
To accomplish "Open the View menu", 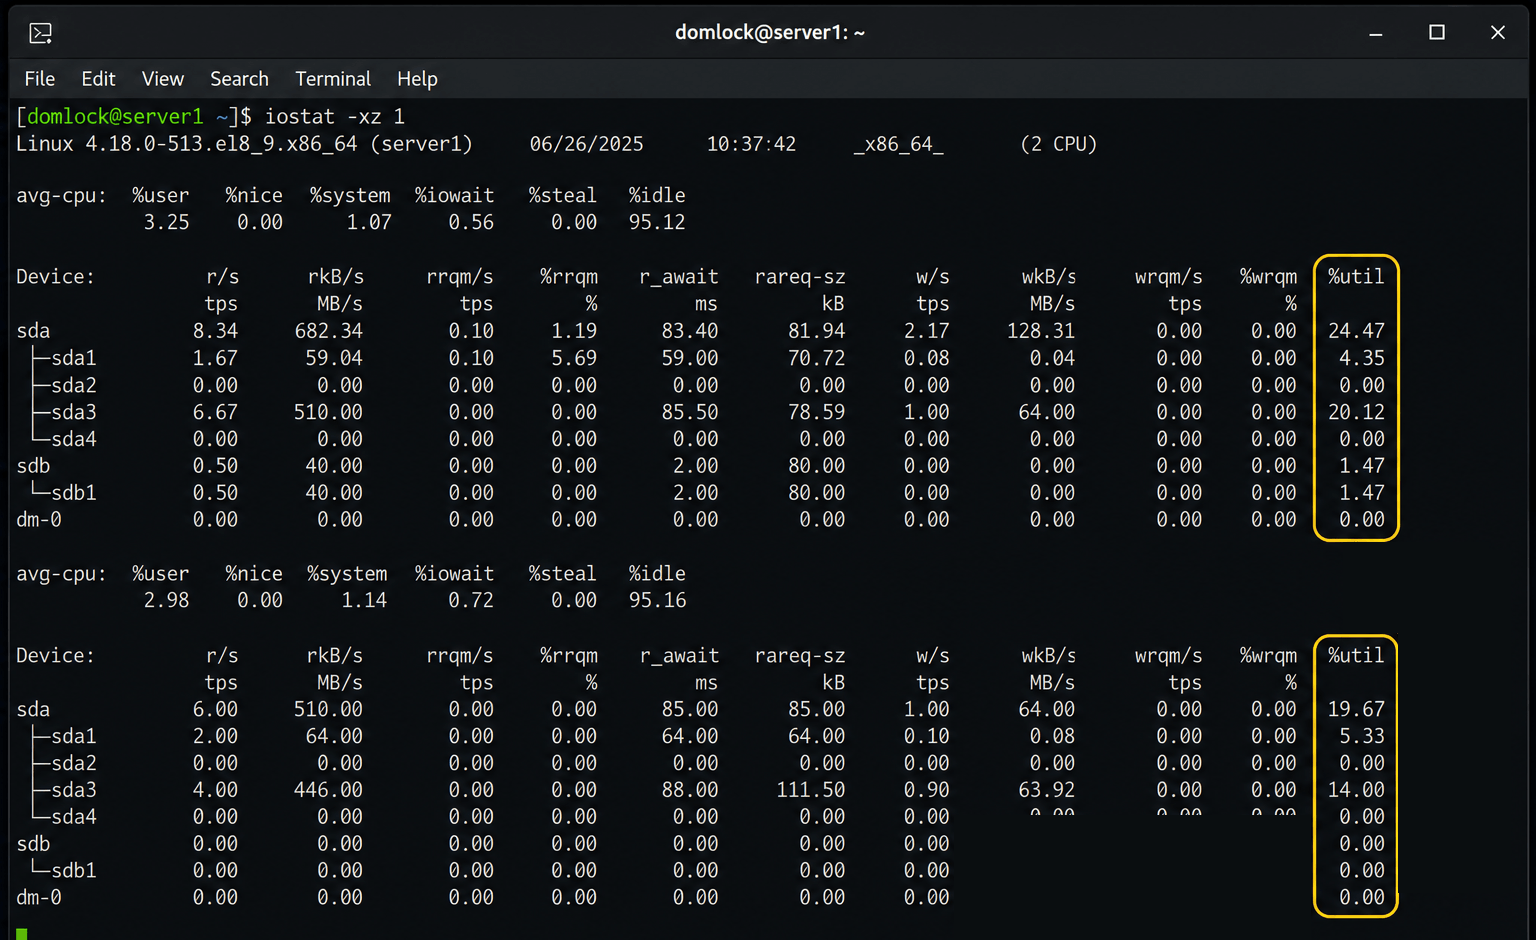I will pos(163,79).
